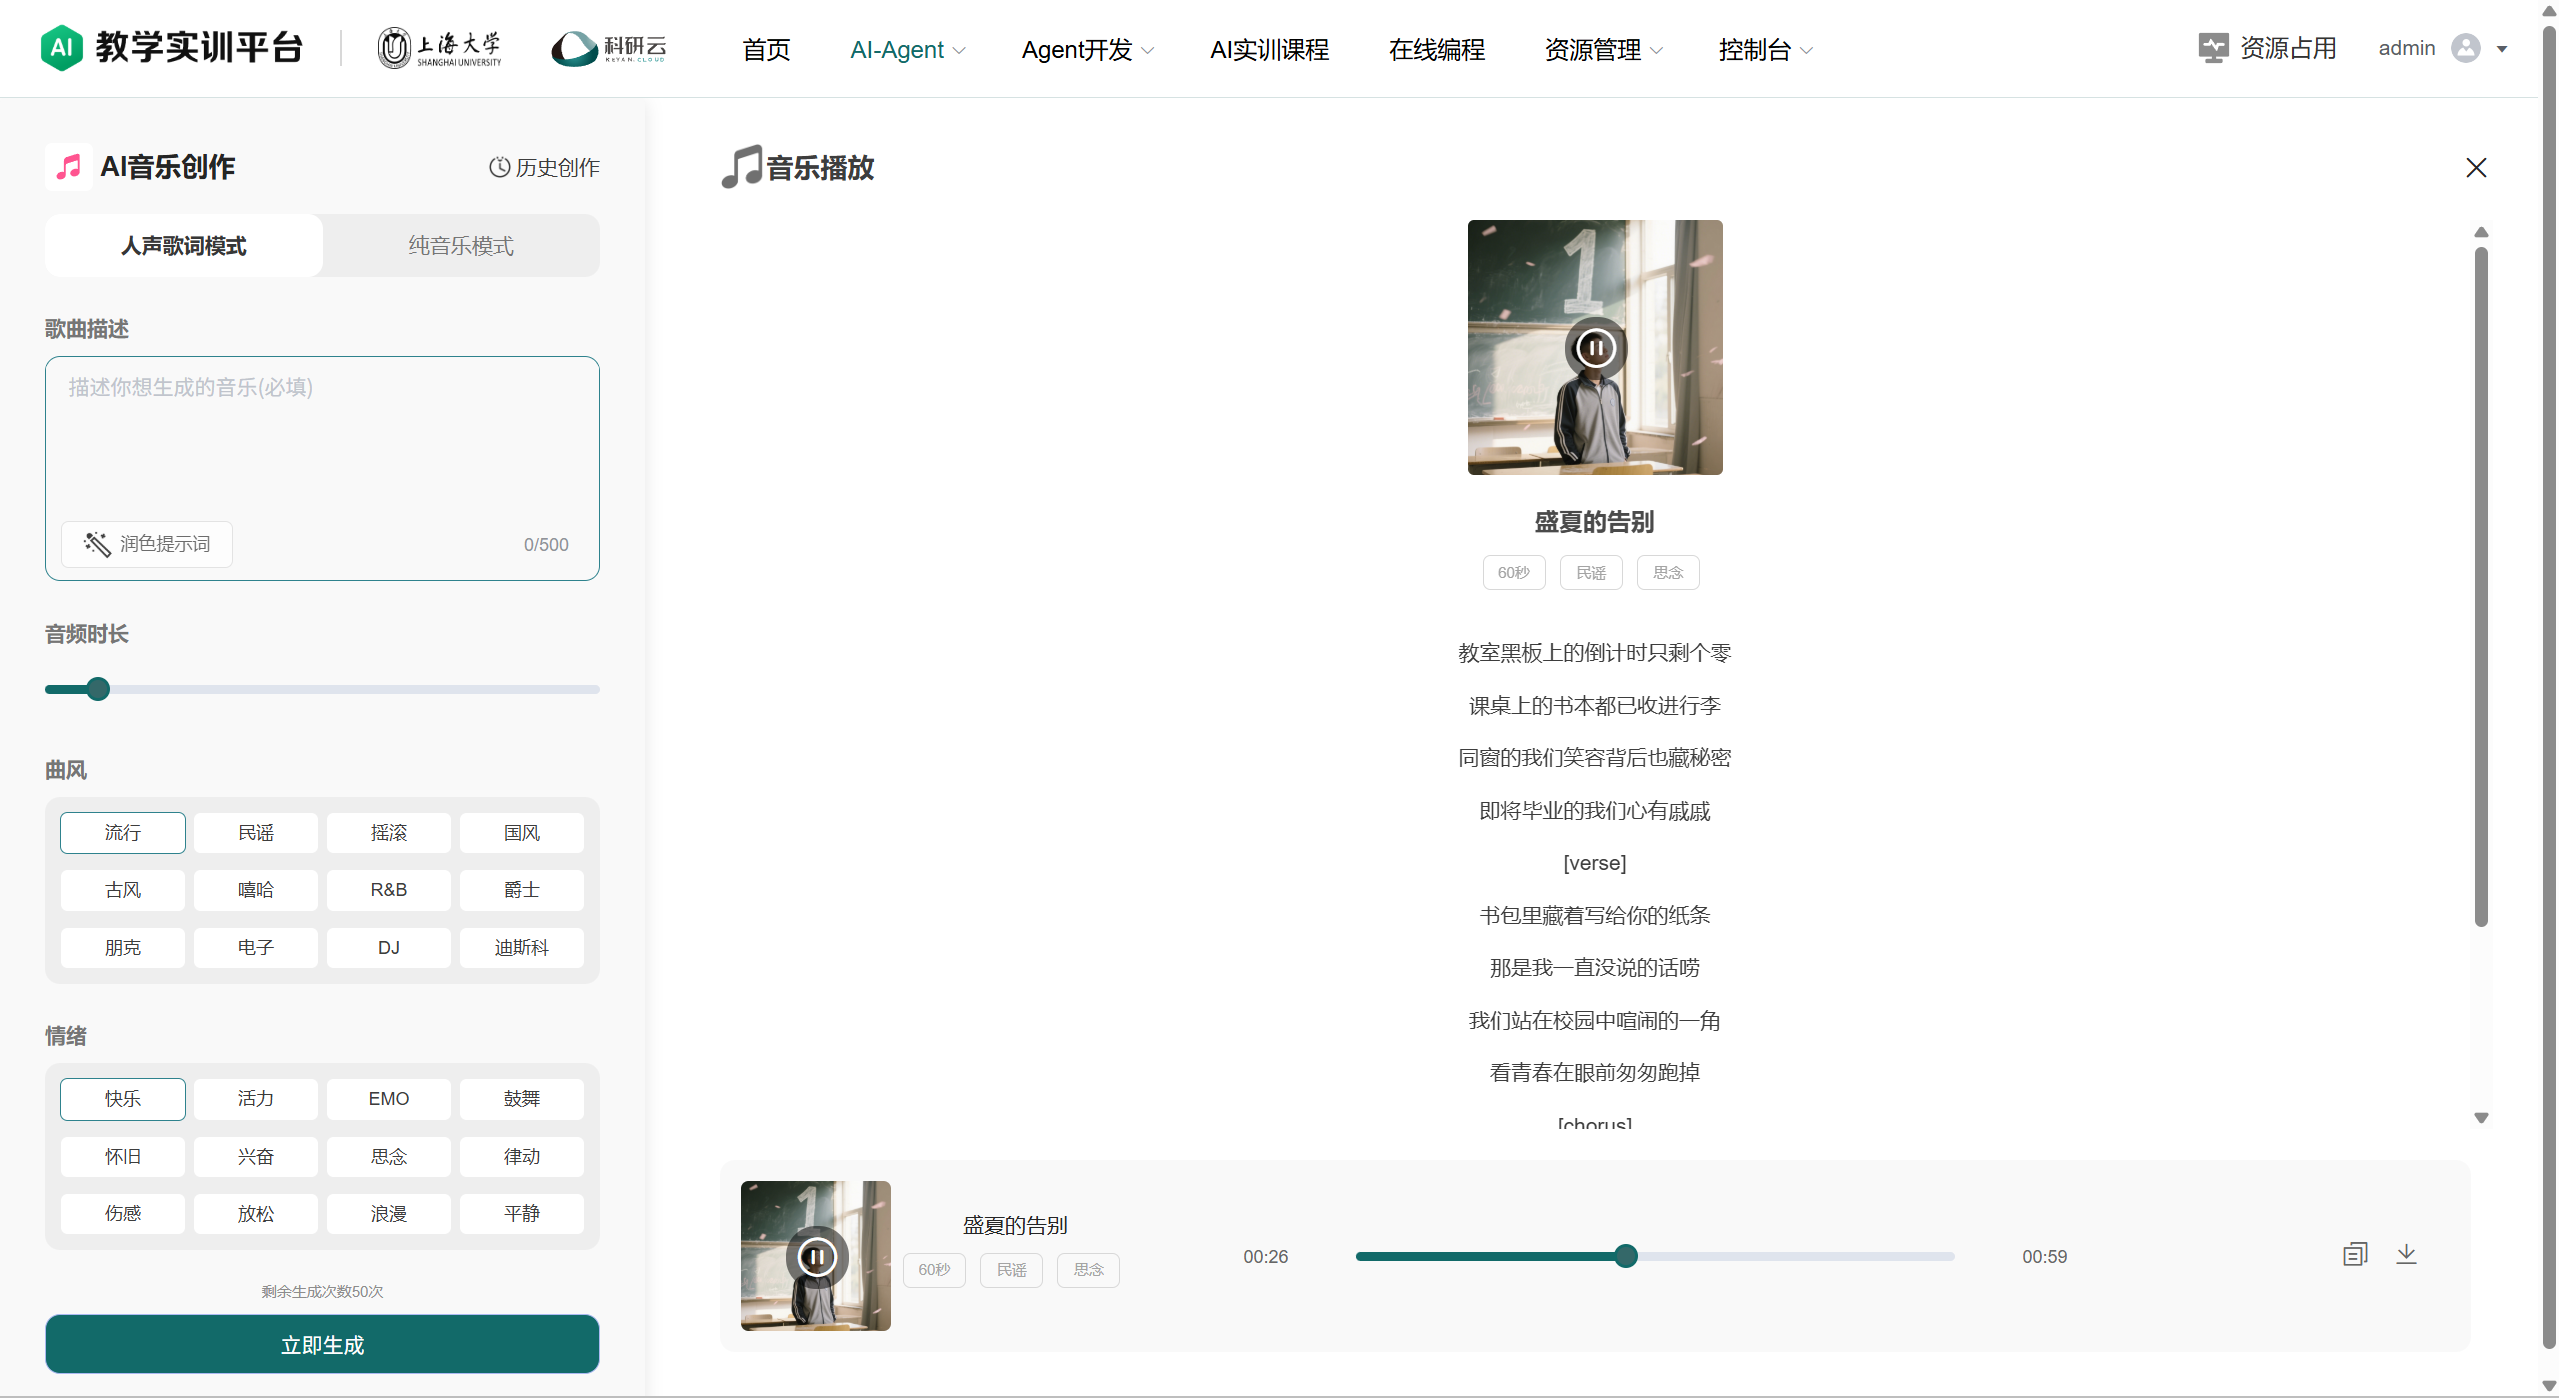
Task: Click the 音乐播放 music note icon
Action: pyautogui.click(x=741, y=167)
